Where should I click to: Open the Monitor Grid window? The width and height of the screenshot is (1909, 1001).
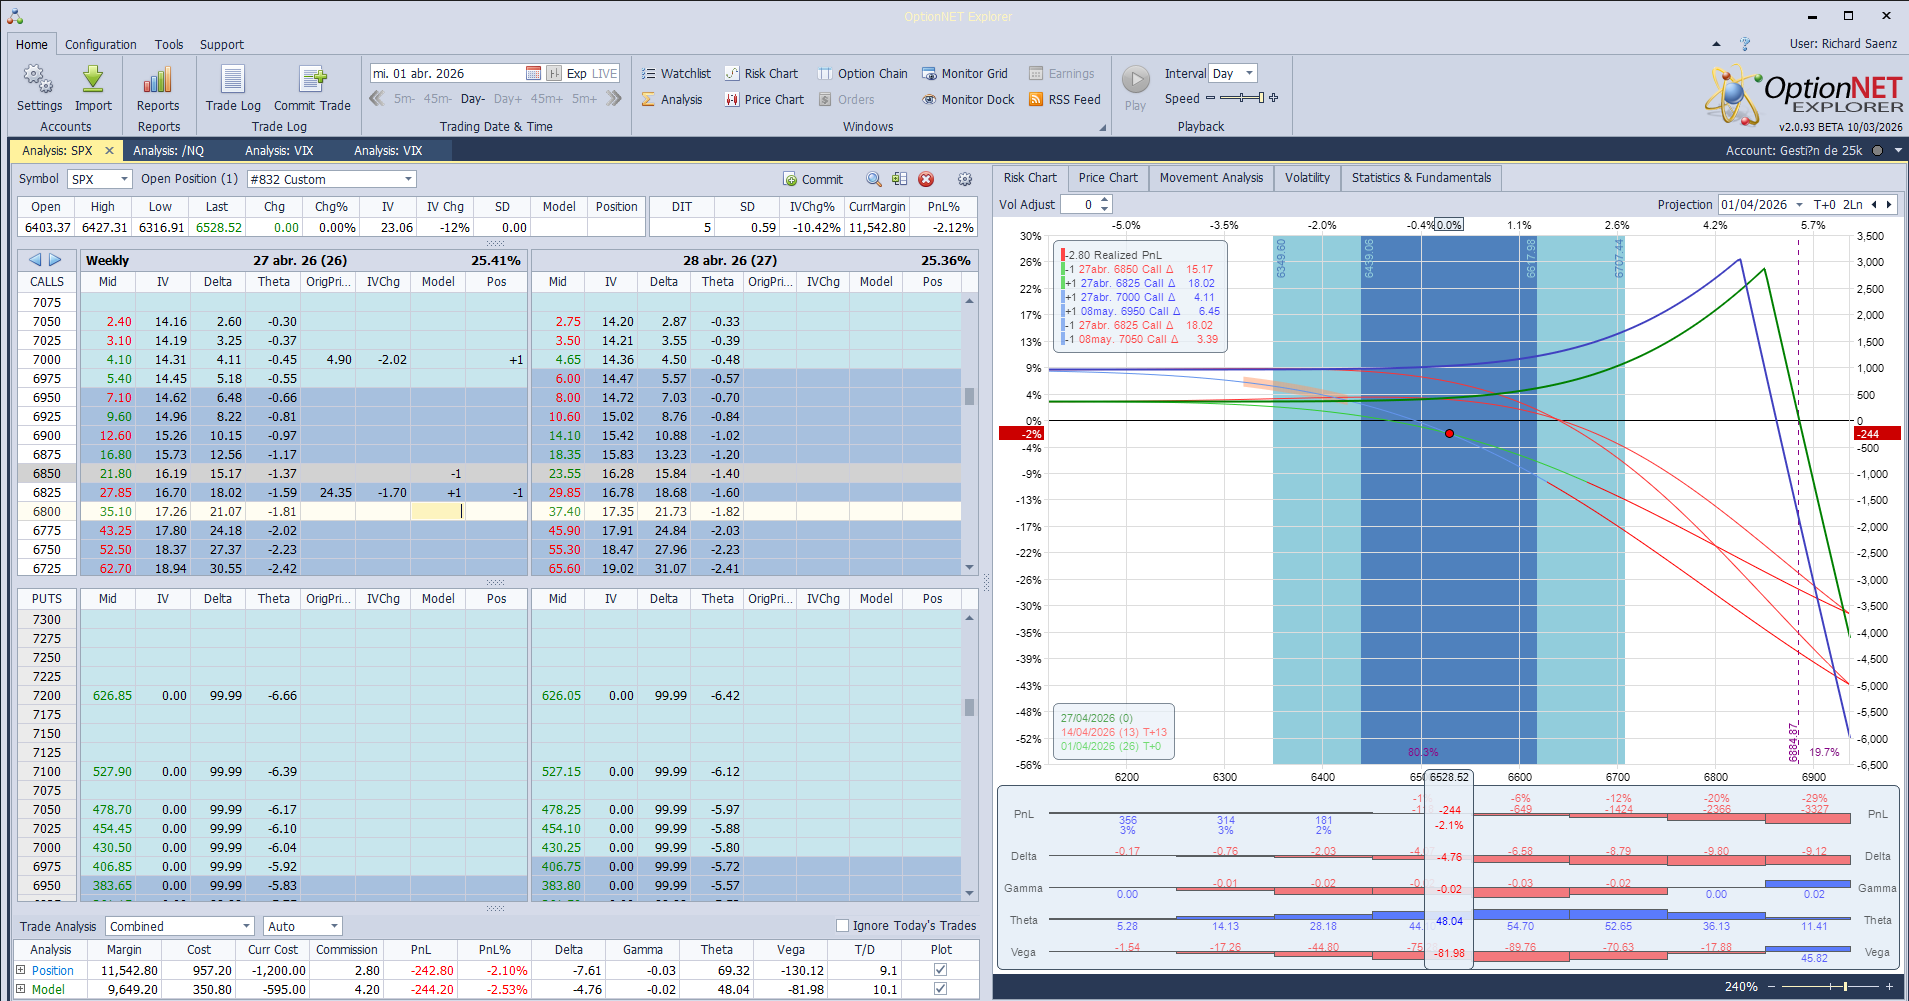point(964,73)
